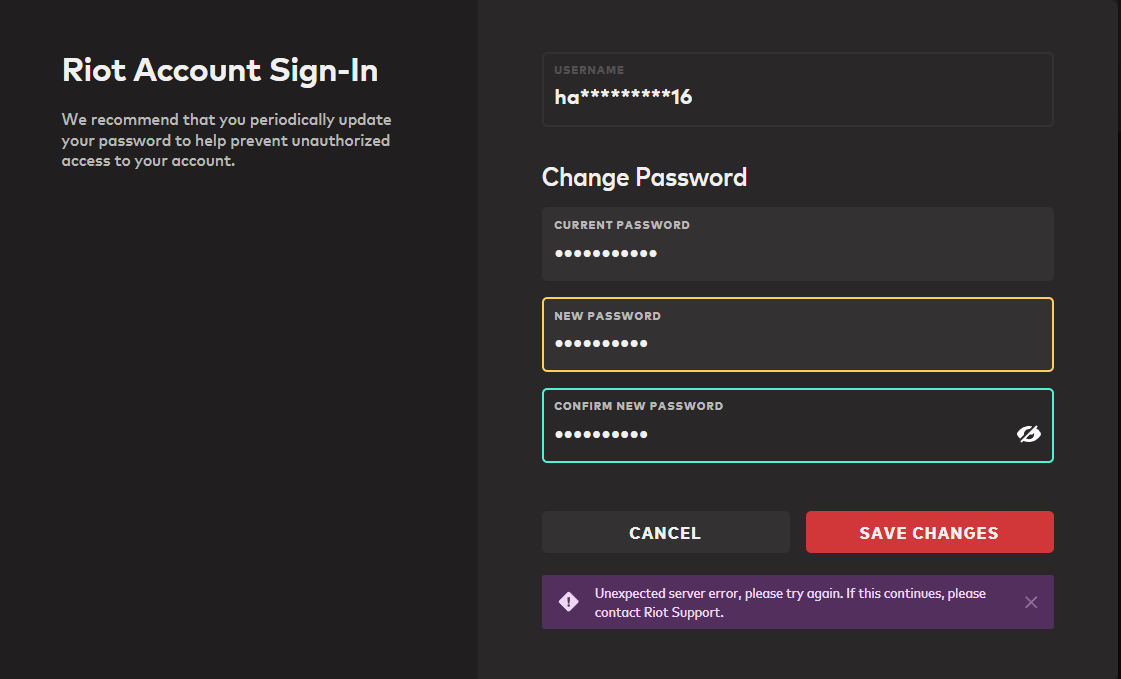Screen dimensions: 1121x679
Task: Click the warning diamond icon in error banner
Action: click(x=568, y=602)
